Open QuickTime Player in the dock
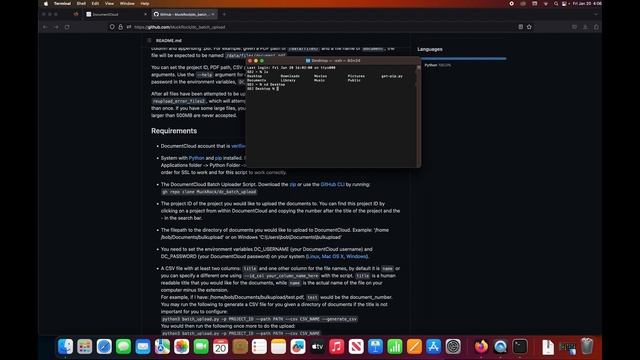Screen dimensions: 640x360 pyautogui.click(x=500, y=347)
